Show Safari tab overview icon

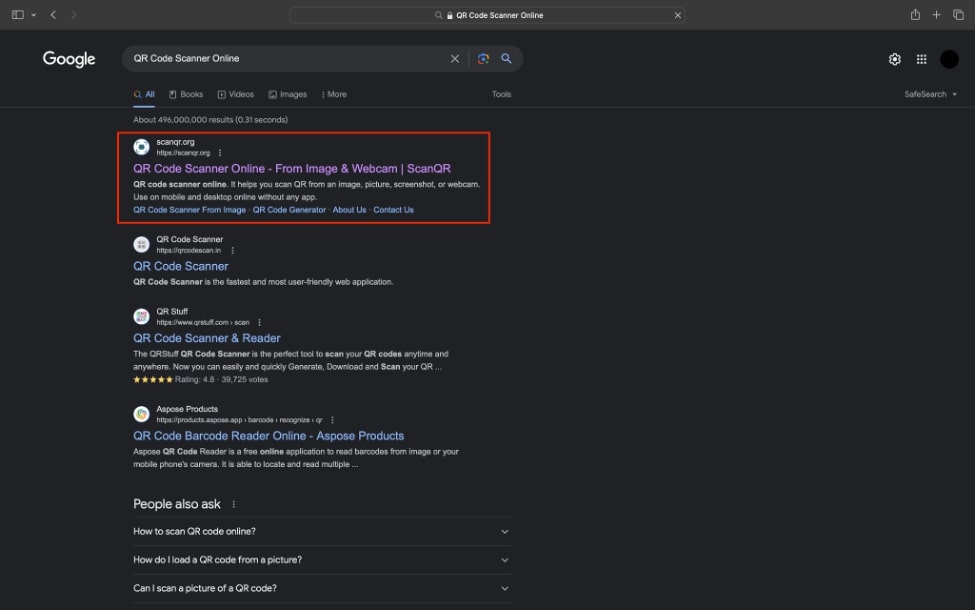(x=958, y=15)
